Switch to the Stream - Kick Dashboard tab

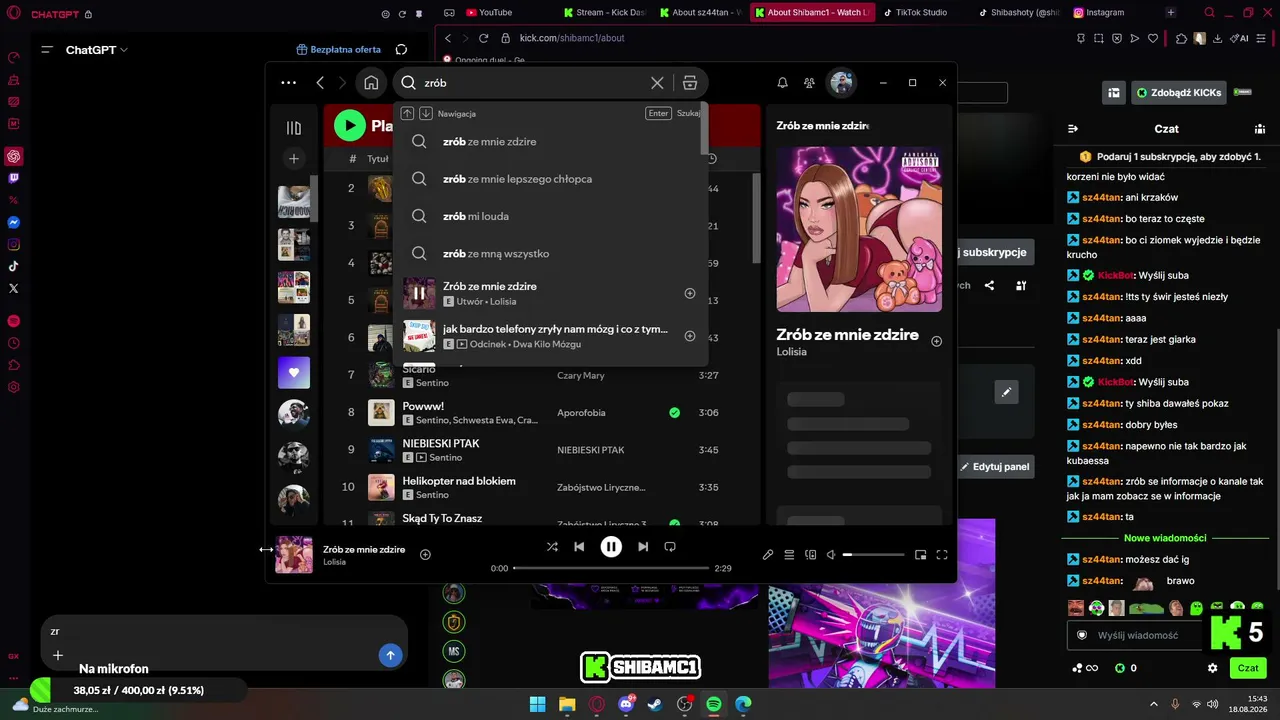[x=604, y=12]
